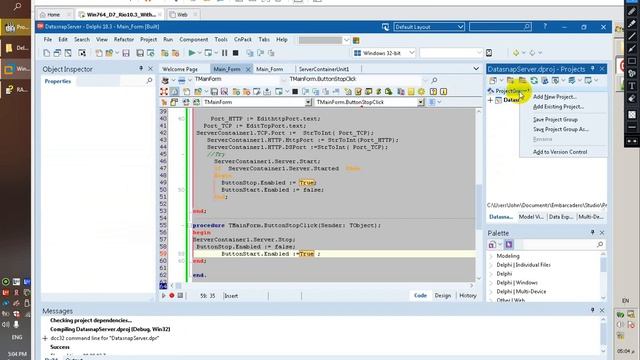Open the History tab below editor
The height and width of the screenshot is (360, 640).
[x=468, y=296]
